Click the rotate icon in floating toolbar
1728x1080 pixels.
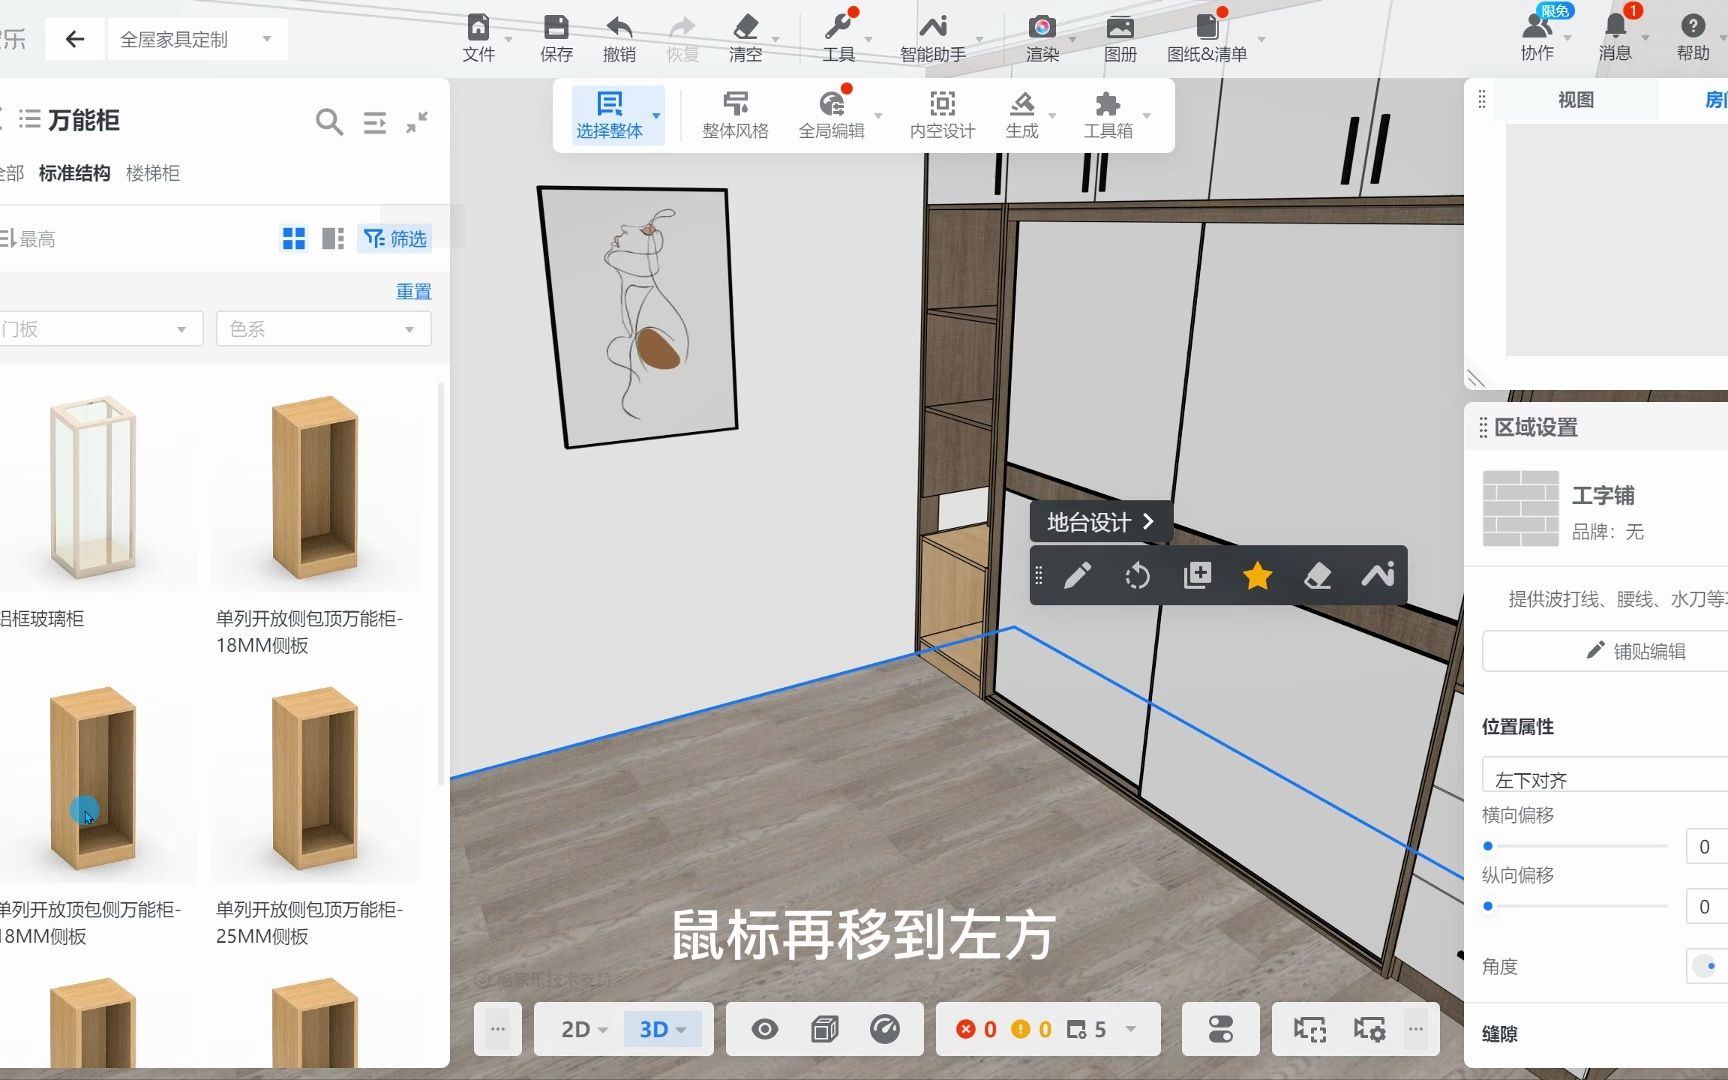[x=1137, y=576]
